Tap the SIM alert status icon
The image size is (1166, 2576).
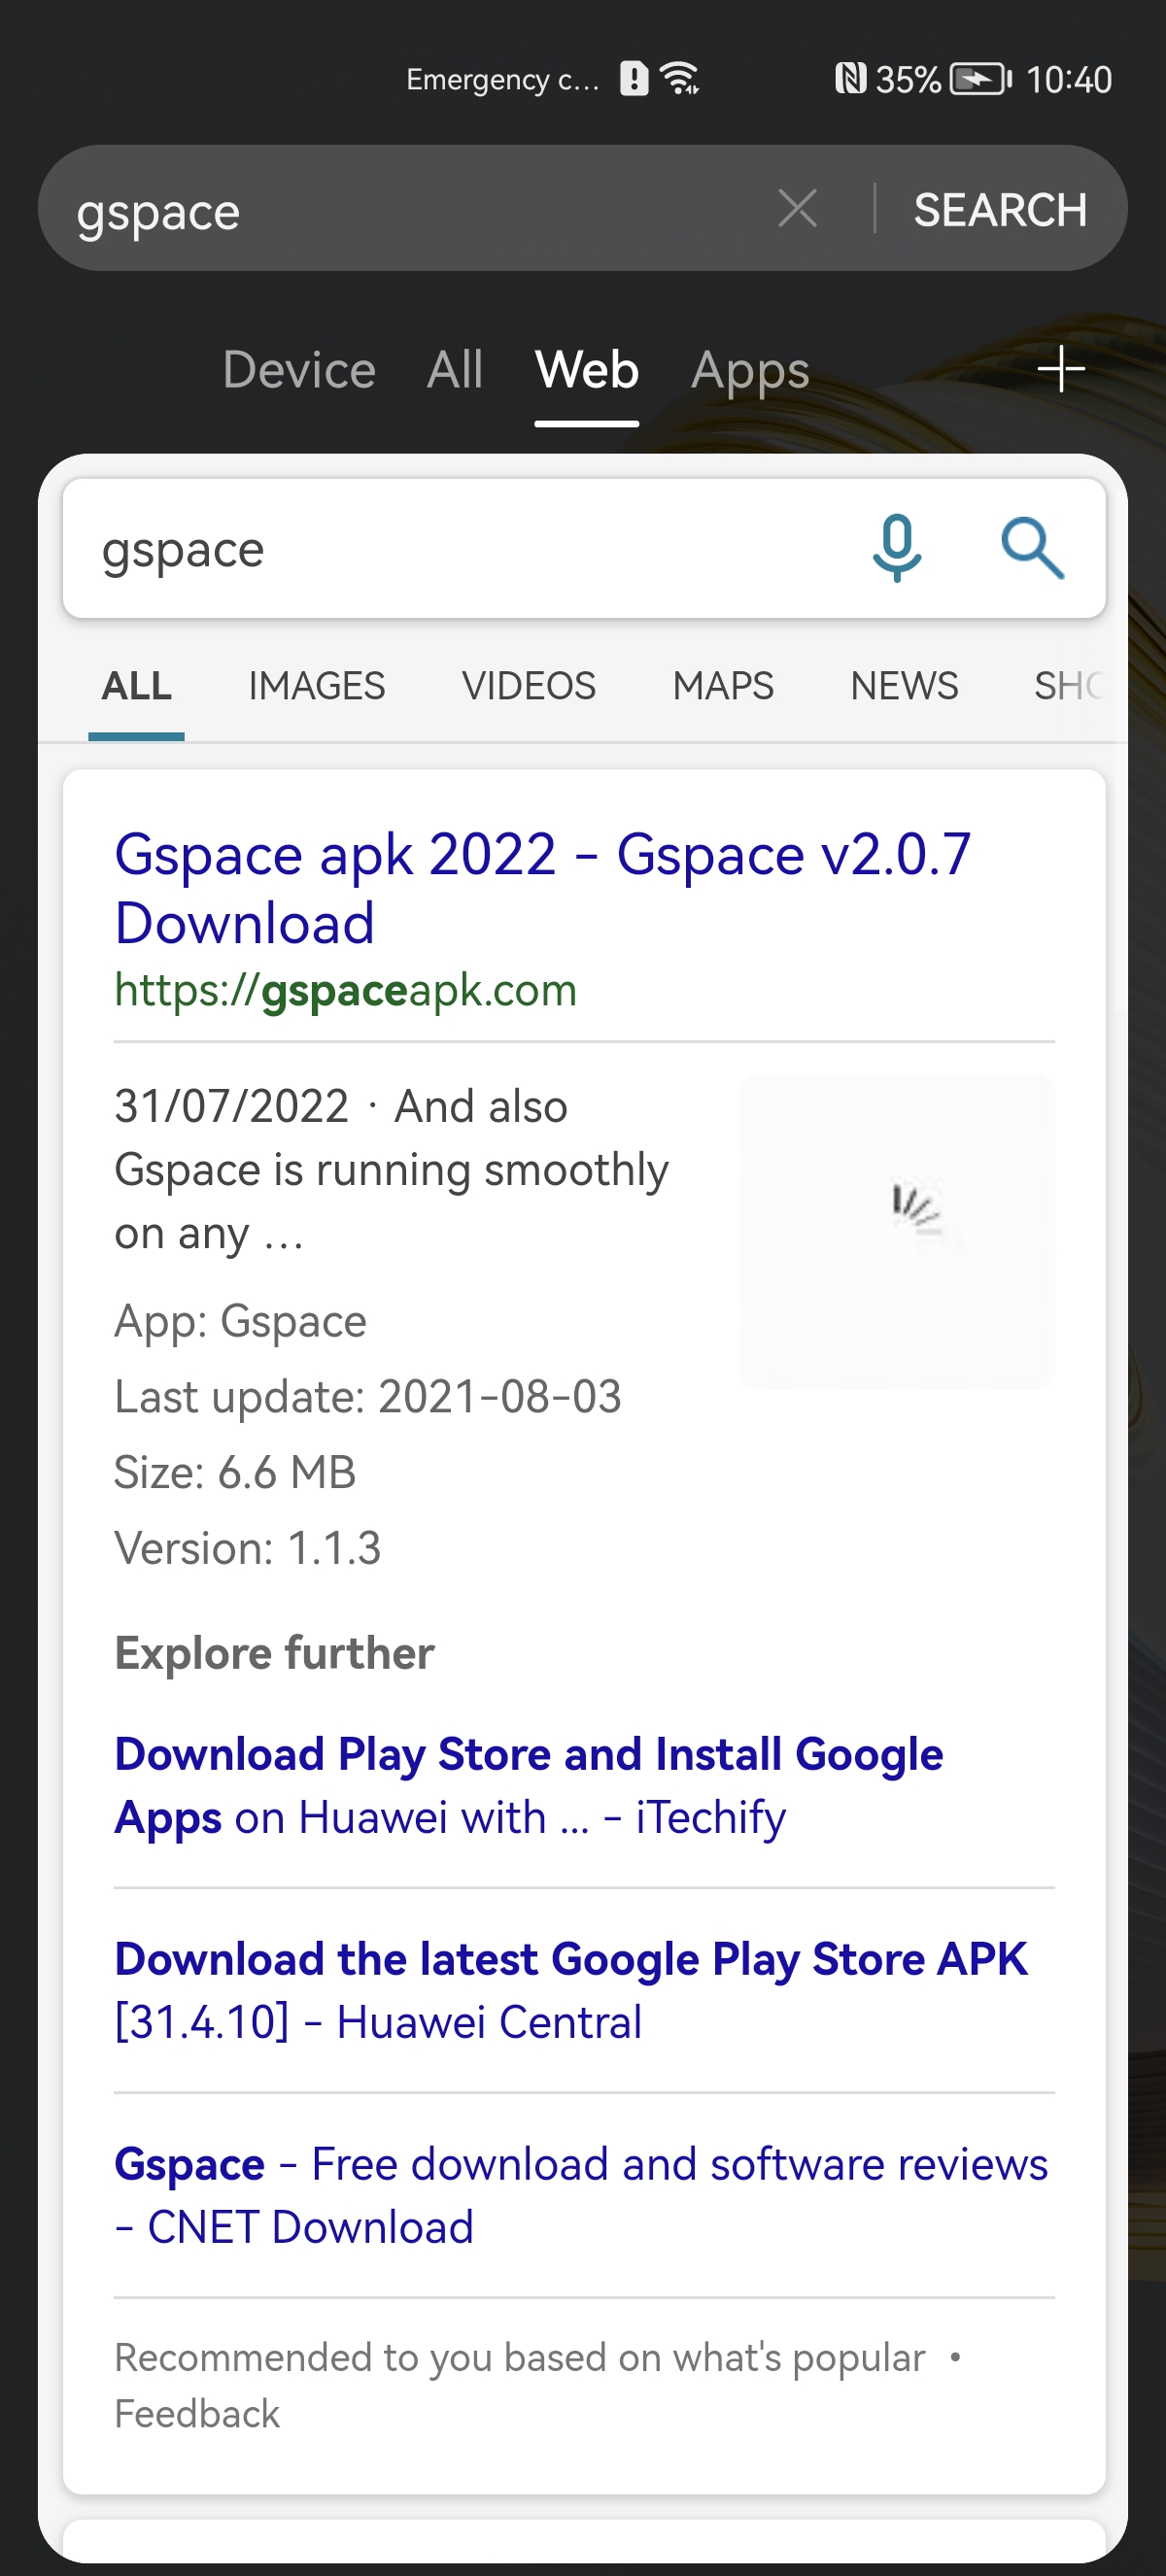click(634, 78)
